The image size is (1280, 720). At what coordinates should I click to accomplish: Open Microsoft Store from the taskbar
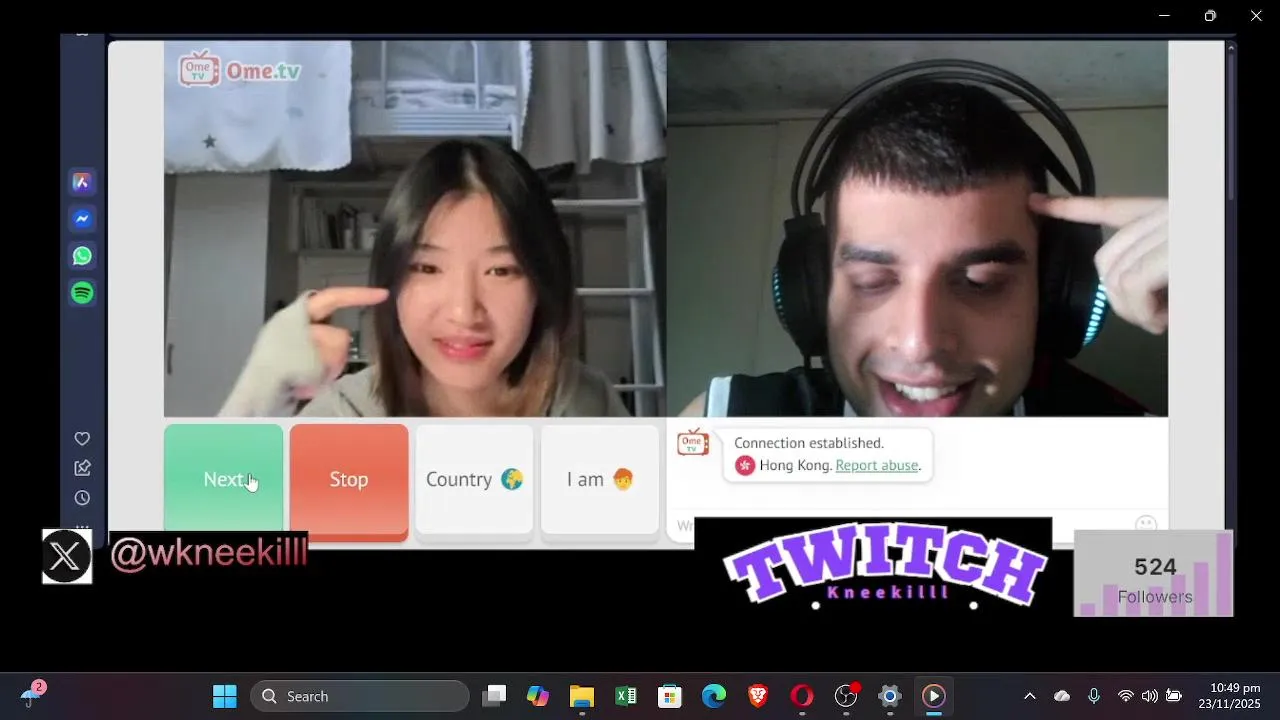[x=670, y=696]
